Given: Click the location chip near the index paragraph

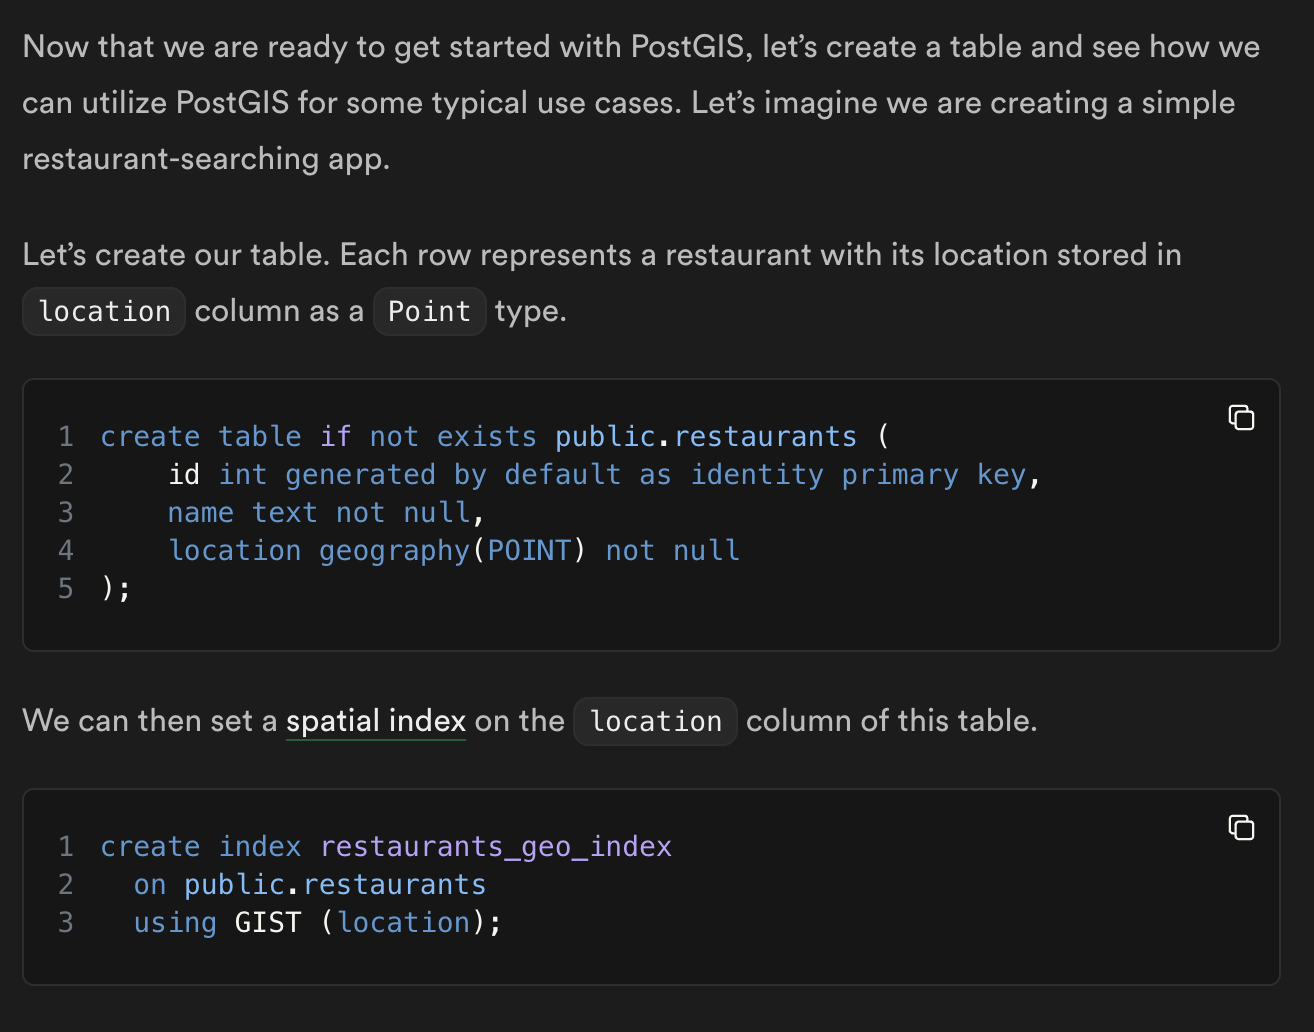Looking at the screenshot, I should point(655,721).
